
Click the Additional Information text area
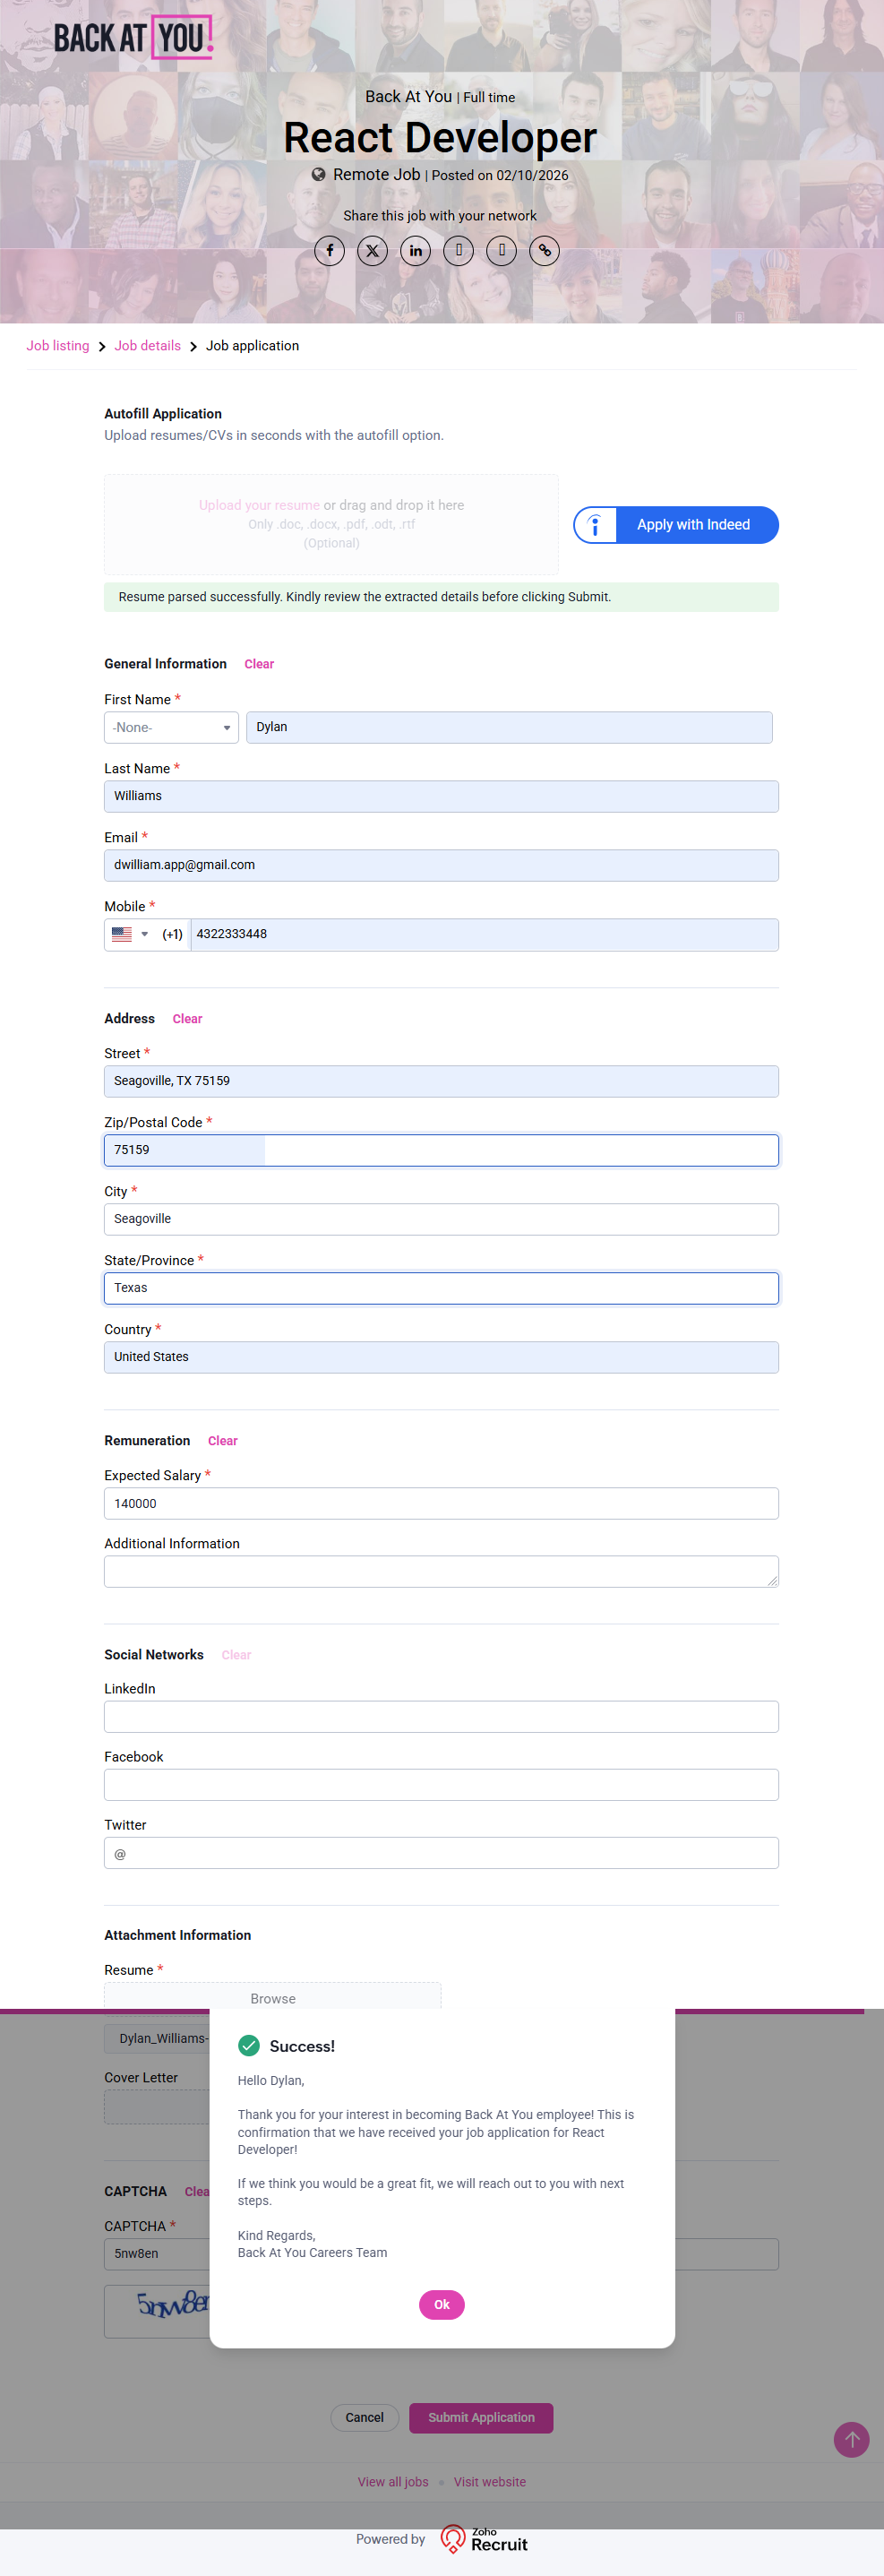[441, 1571]
